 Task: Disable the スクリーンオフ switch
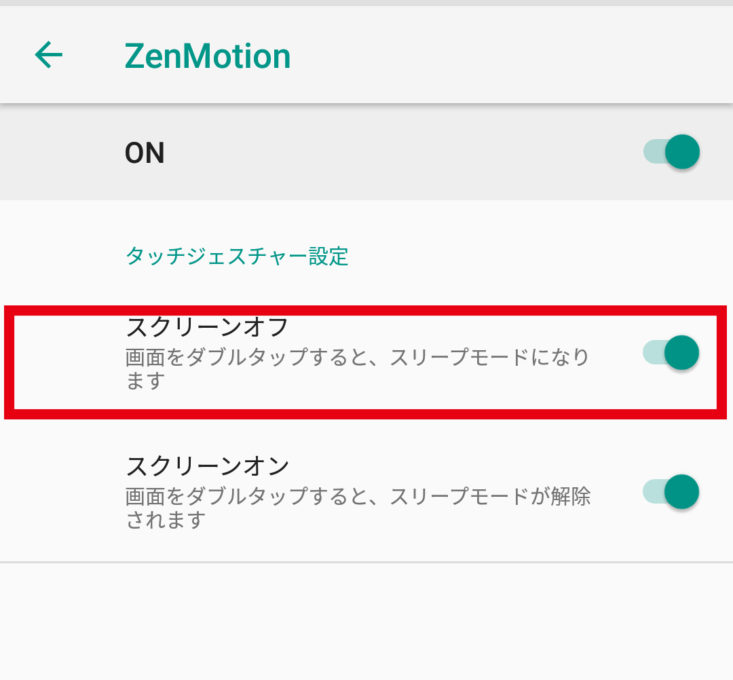click(x=671, y=352)
